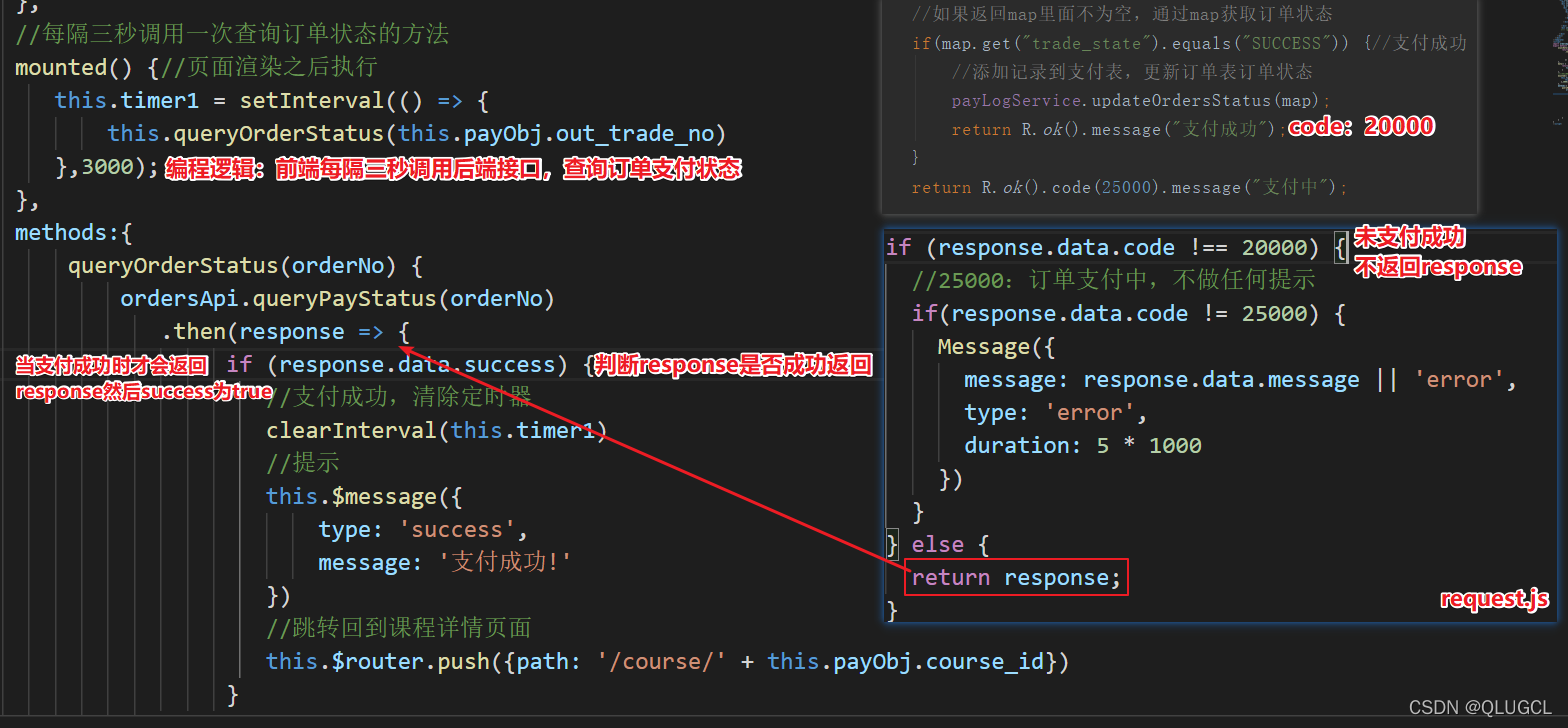Click 'if (response.data.code !== 20000) {' line
Viewport: 1568px width, 728px height.
tap(1117, 247)
